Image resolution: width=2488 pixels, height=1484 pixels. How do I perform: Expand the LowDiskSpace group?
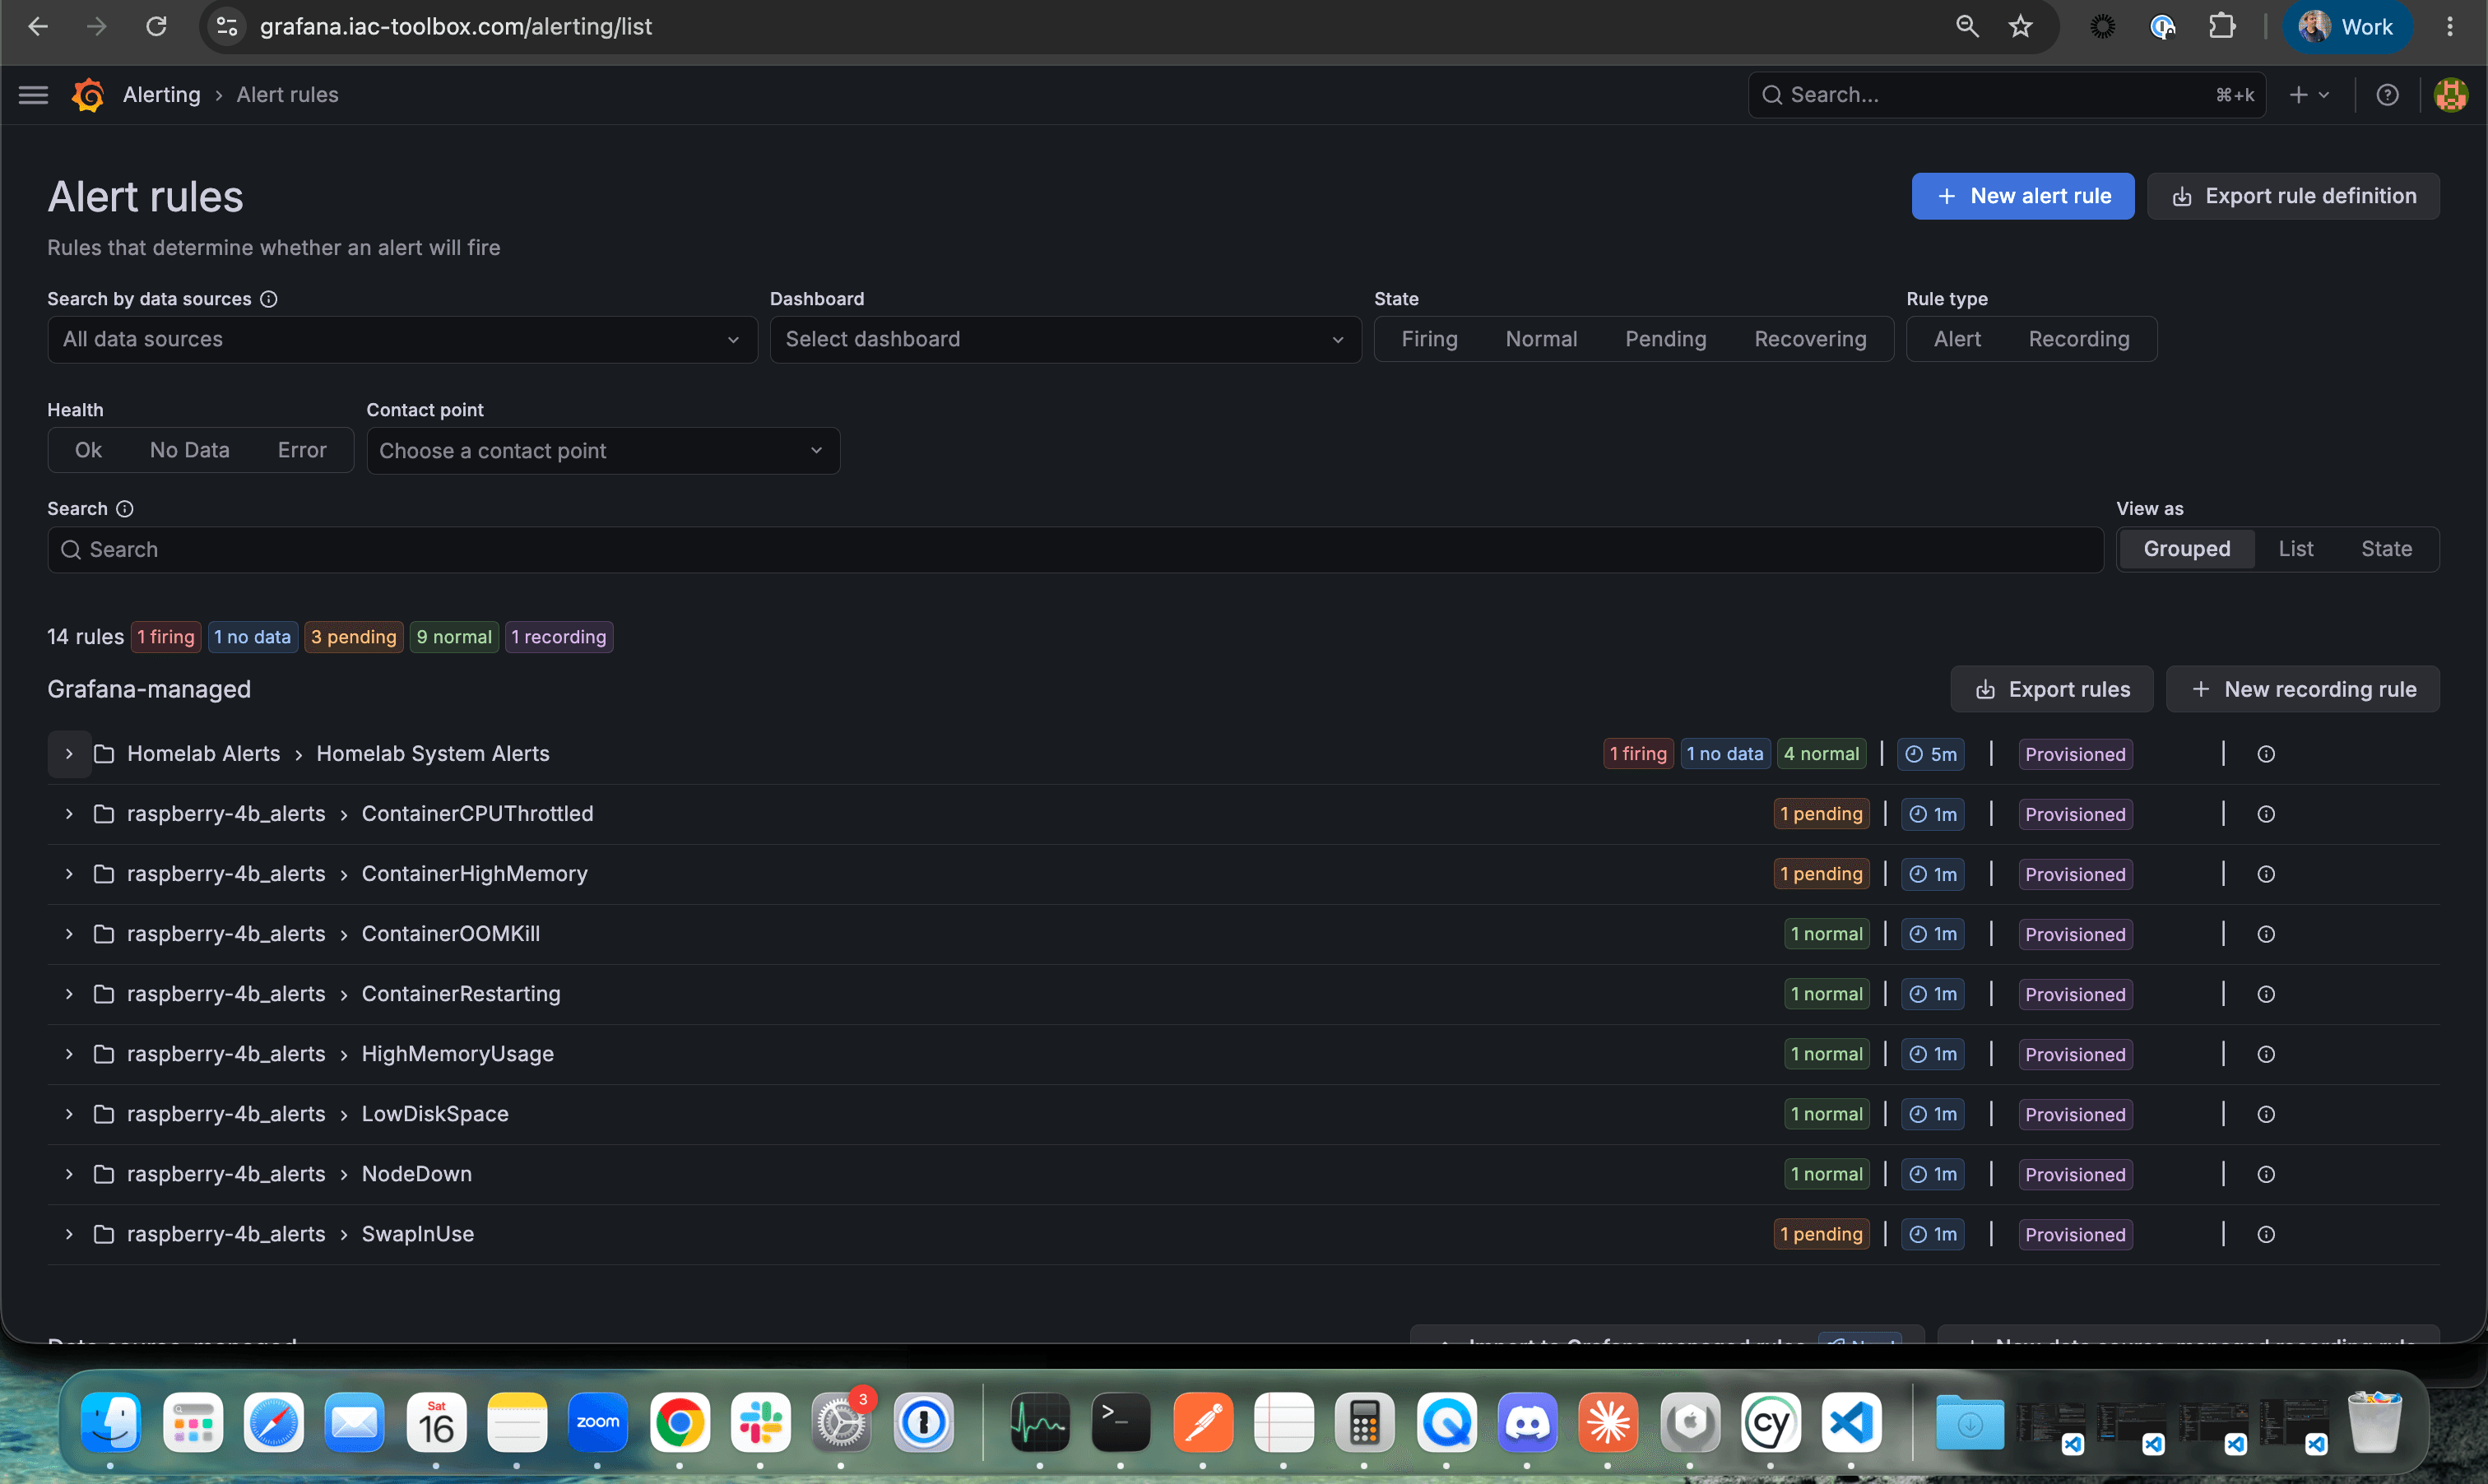69,1114
